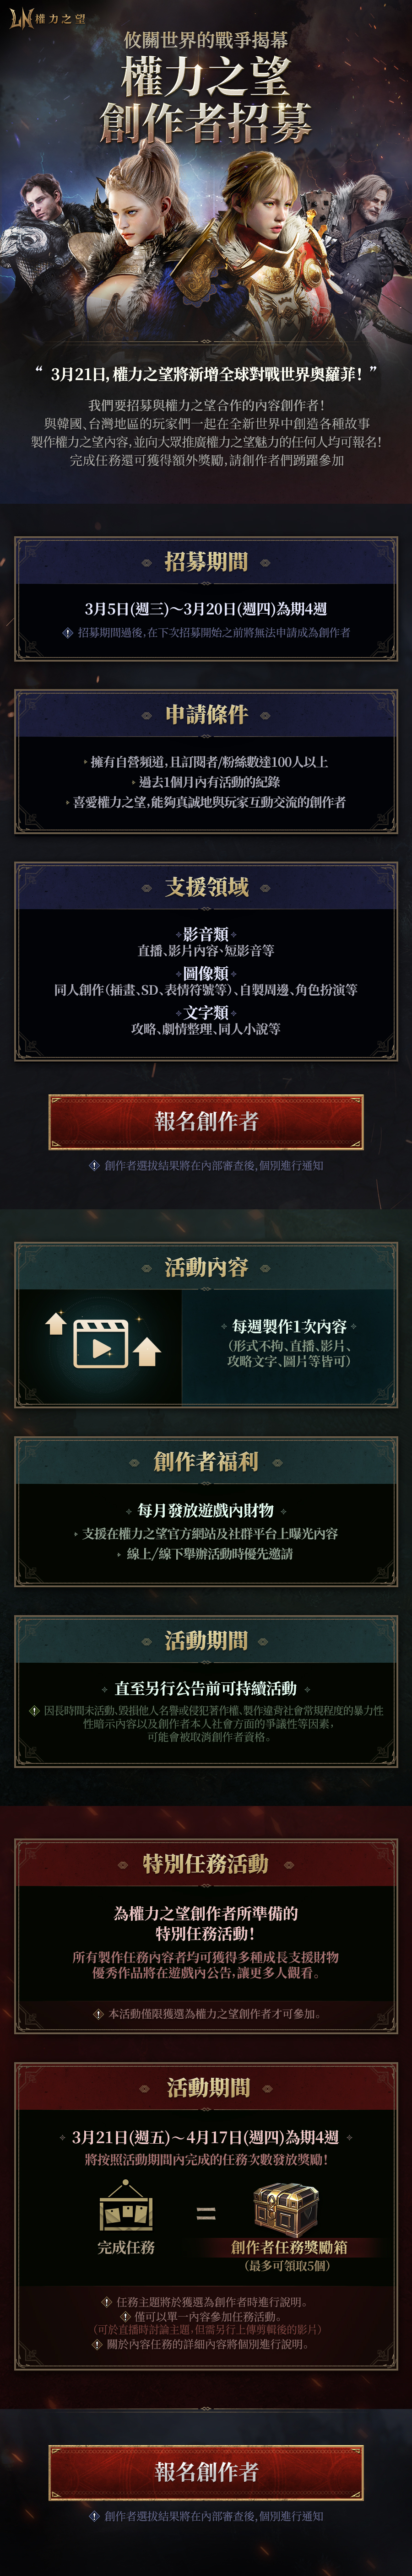412x2576 pixels.
Task: Click the 每週製作1次內容 text
Action: 289,1326
